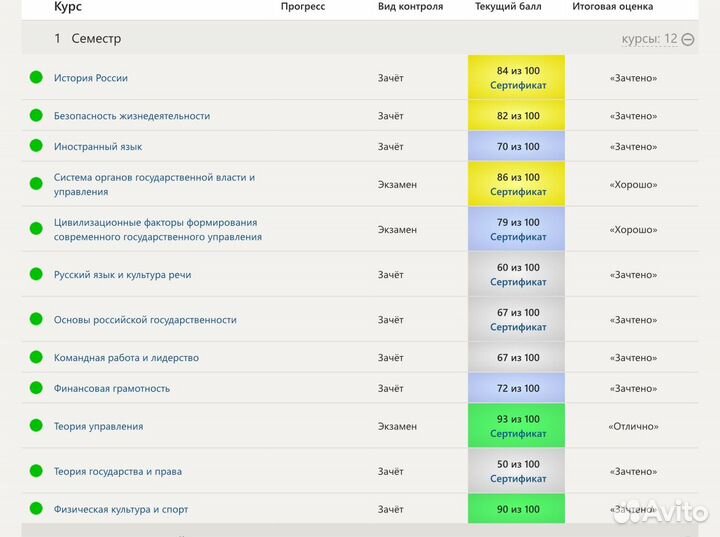Click the Текущий балл column header
This screenshot has height=537, width=720.
point(509,6)
